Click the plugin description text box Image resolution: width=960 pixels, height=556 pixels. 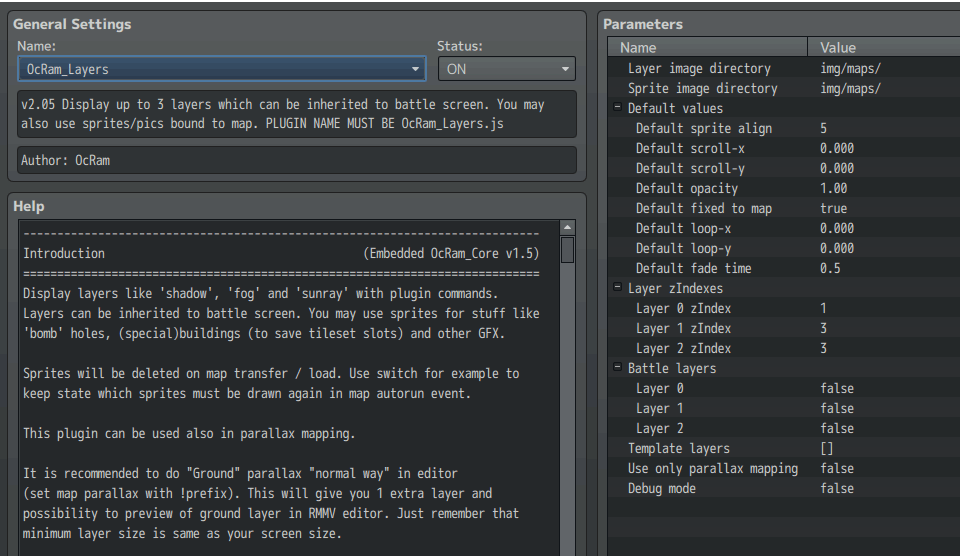point(297,114)
